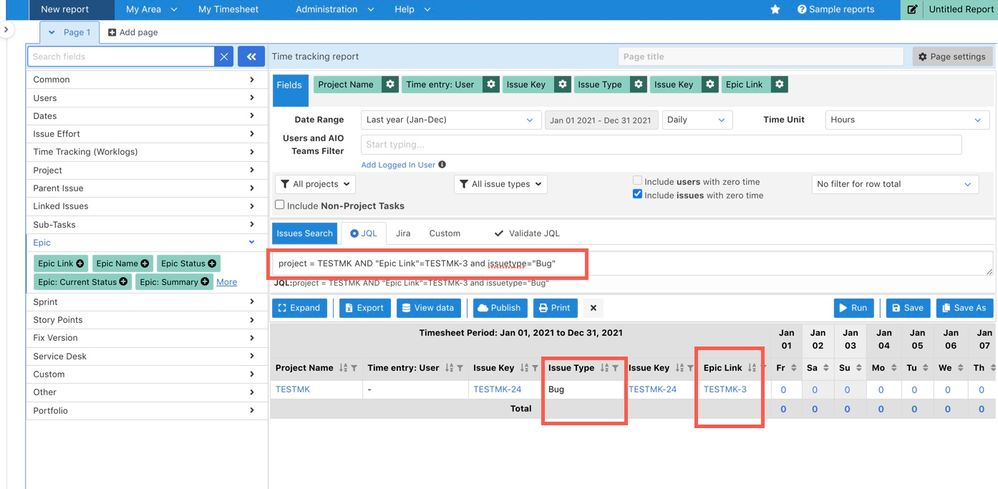Select the Page 1 tab

tap(69, 32)
